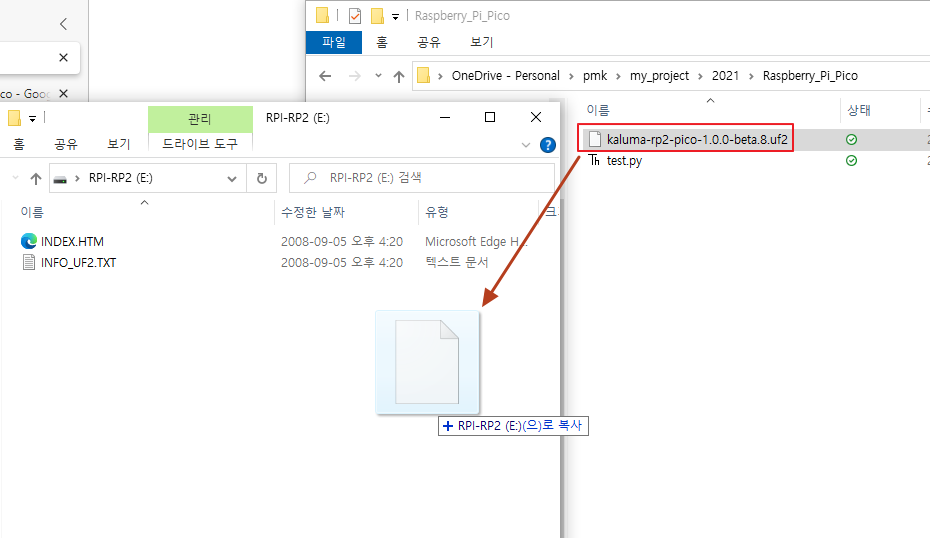Click folder icon in RPI-RP2 title bar
930x538 pixels.
point(14,118)
